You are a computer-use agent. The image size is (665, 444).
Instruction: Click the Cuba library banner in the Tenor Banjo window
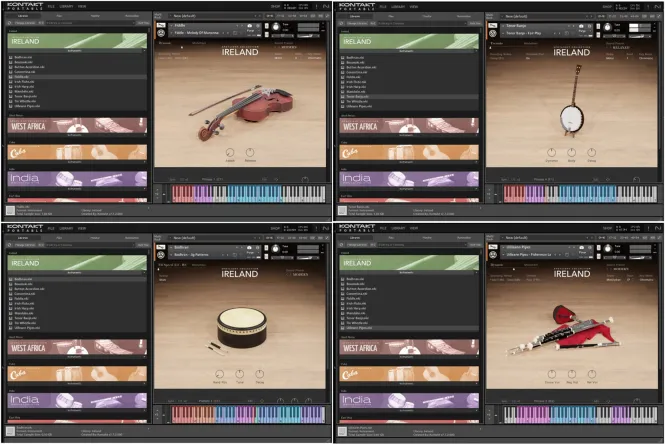pyautogui.click(x=409, y=152)
